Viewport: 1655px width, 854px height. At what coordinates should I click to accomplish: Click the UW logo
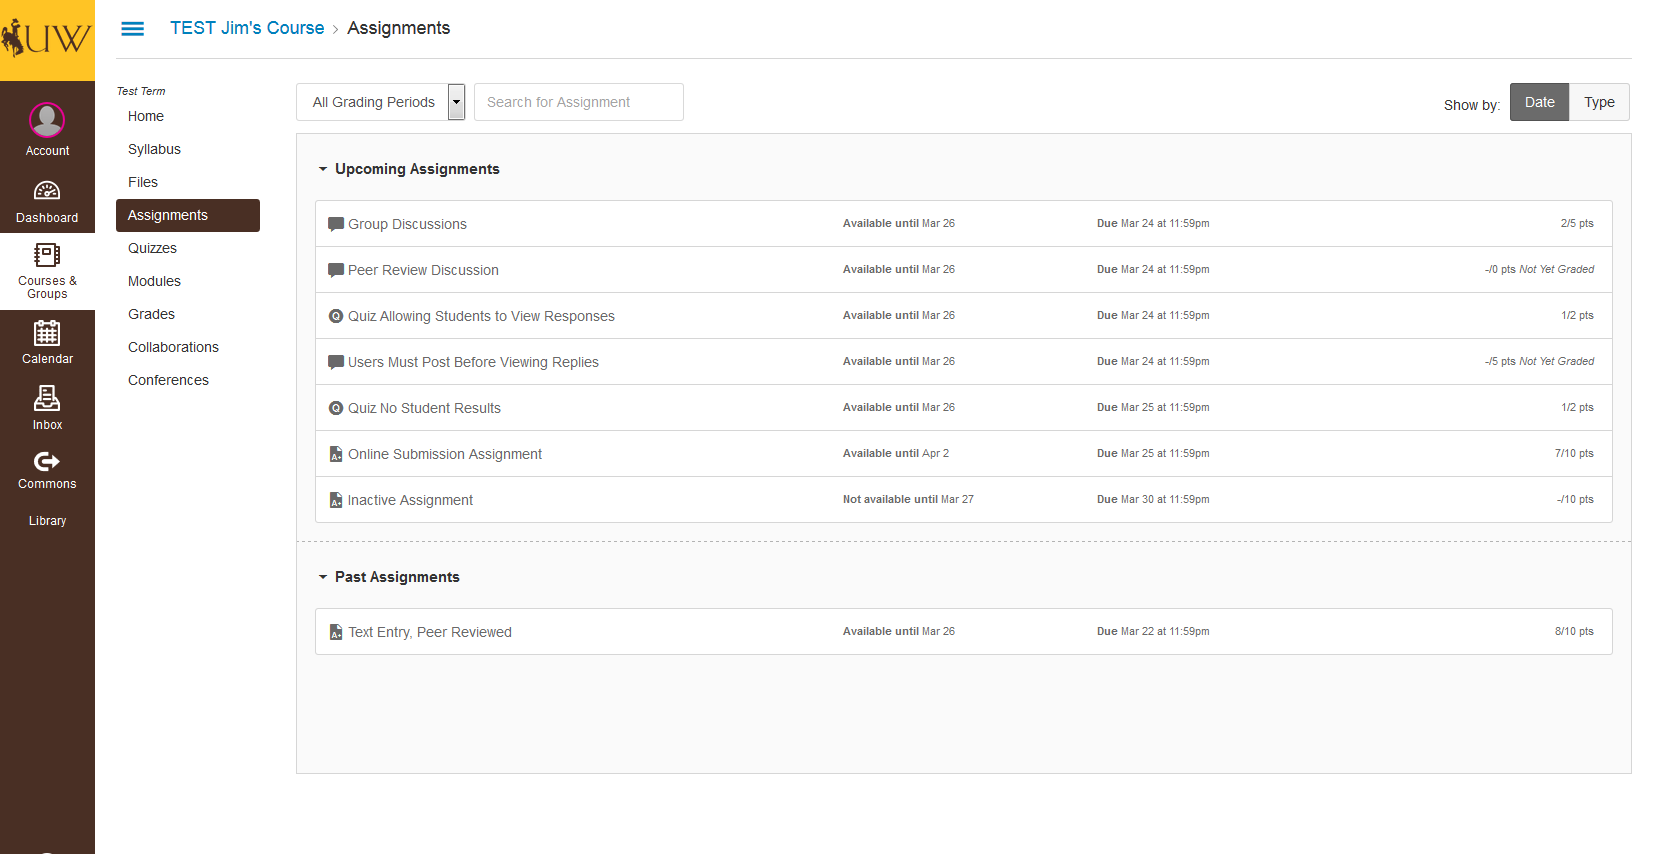point(47,40)
